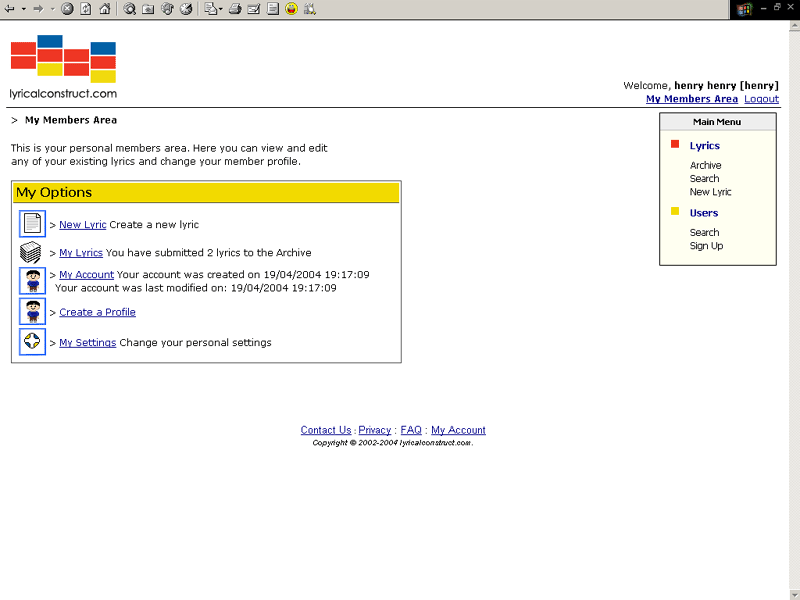The width and height of the screenshot is (800, 600).
Task: Click "Your account was last modified on" line
Action: (x=196, y=288)
